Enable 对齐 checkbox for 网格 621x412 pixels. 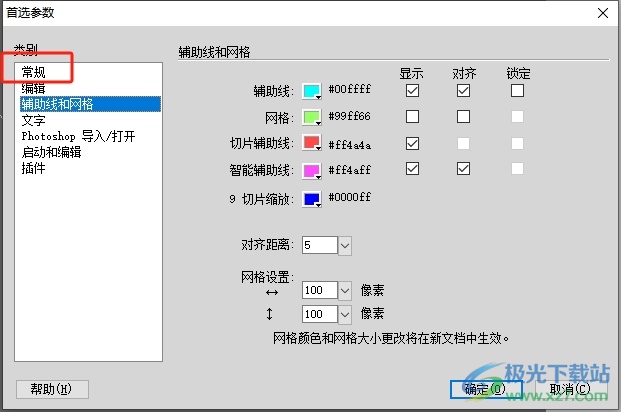[463, 116]
